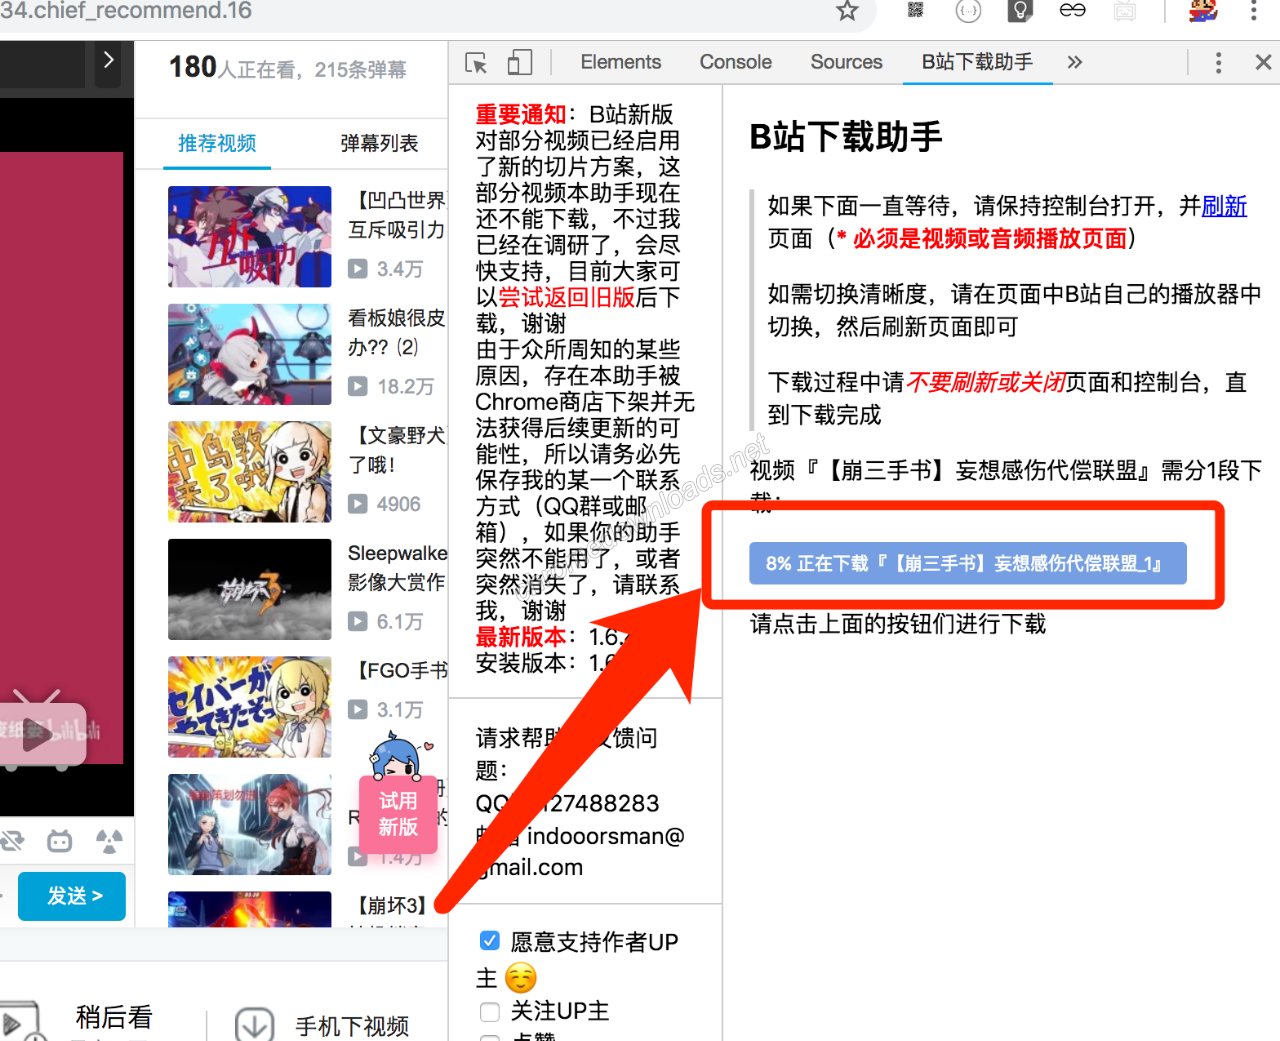Click the 刷新 refresh link

[1224, 206]
